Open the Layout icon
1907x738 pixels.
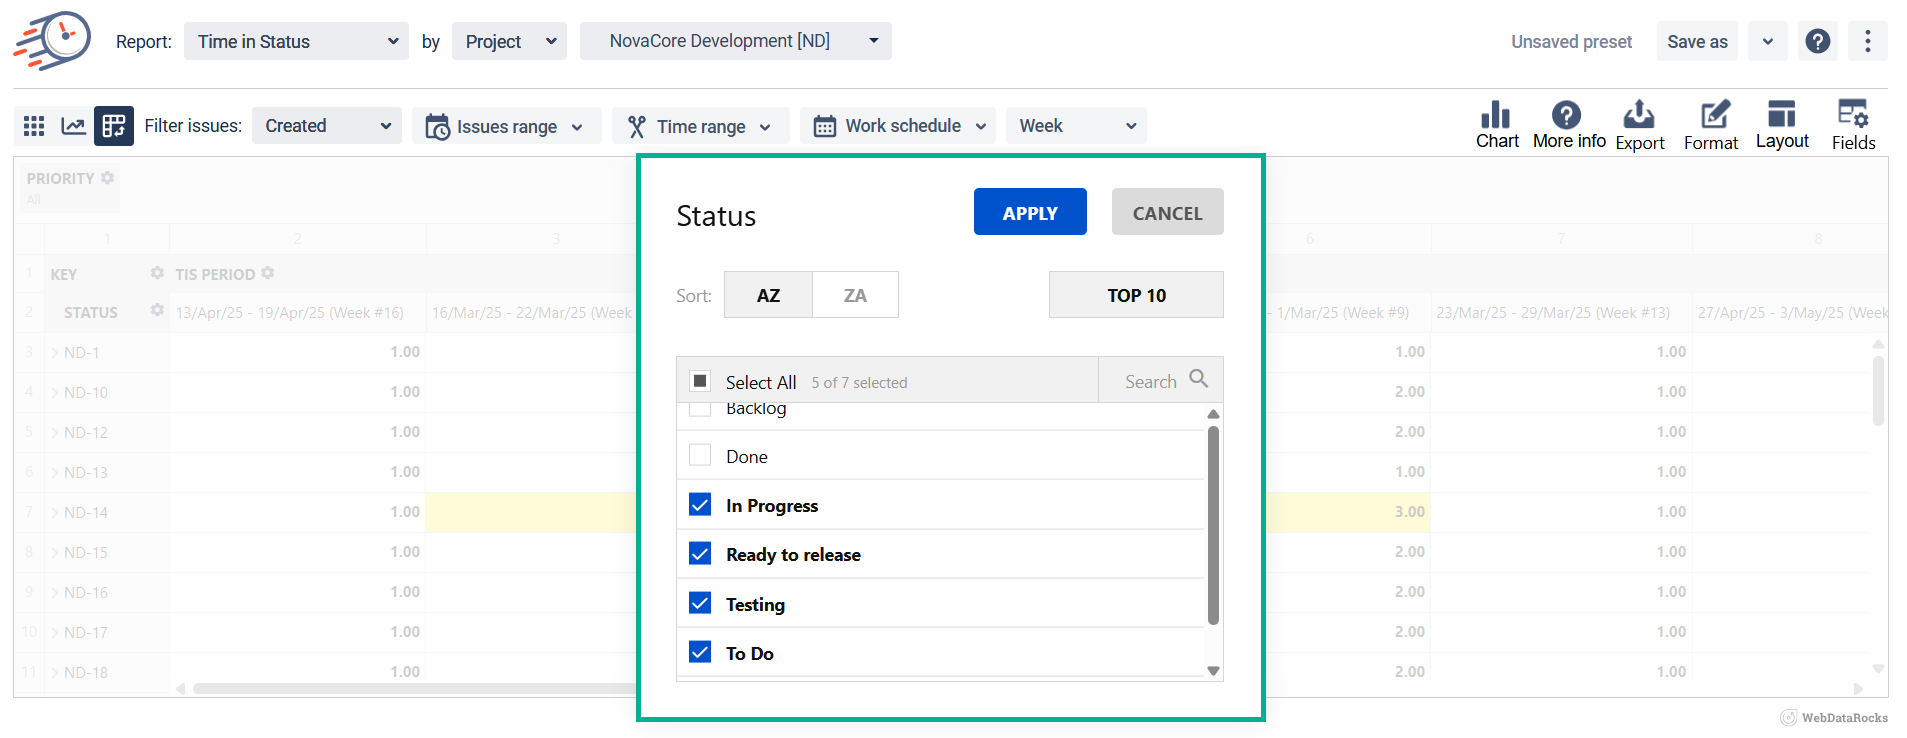(1782, 116)
